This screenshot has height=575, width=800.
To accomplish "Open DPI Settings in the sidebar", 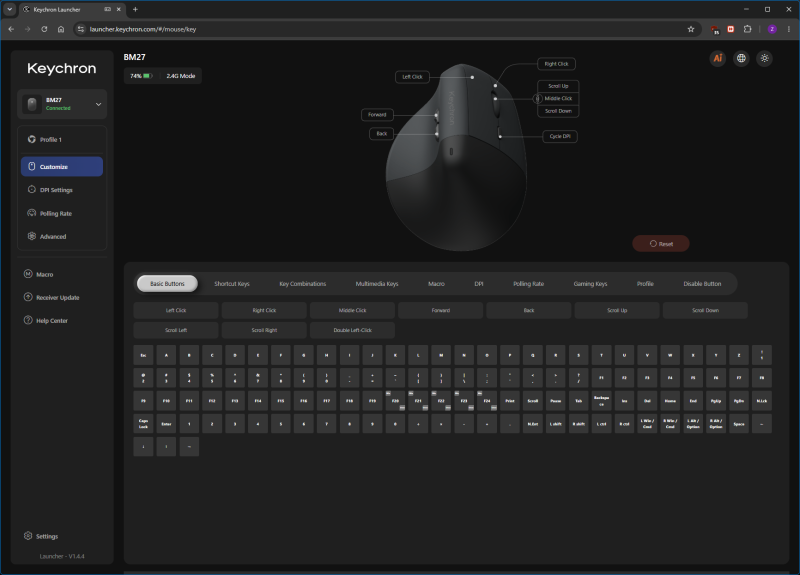I will pos(62,190).
